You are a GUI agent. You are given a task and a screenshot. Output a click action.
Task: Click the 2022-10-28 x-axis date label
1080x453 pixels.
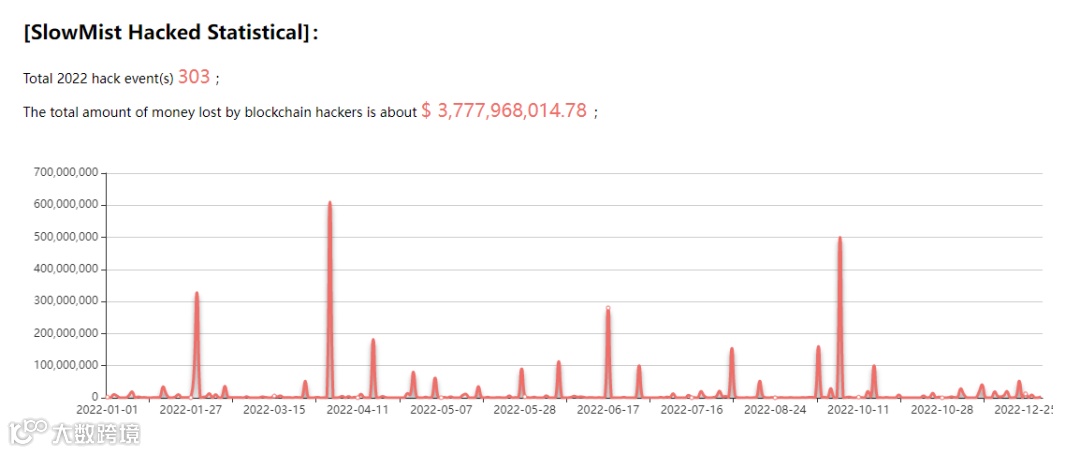[x=942, y=410]
